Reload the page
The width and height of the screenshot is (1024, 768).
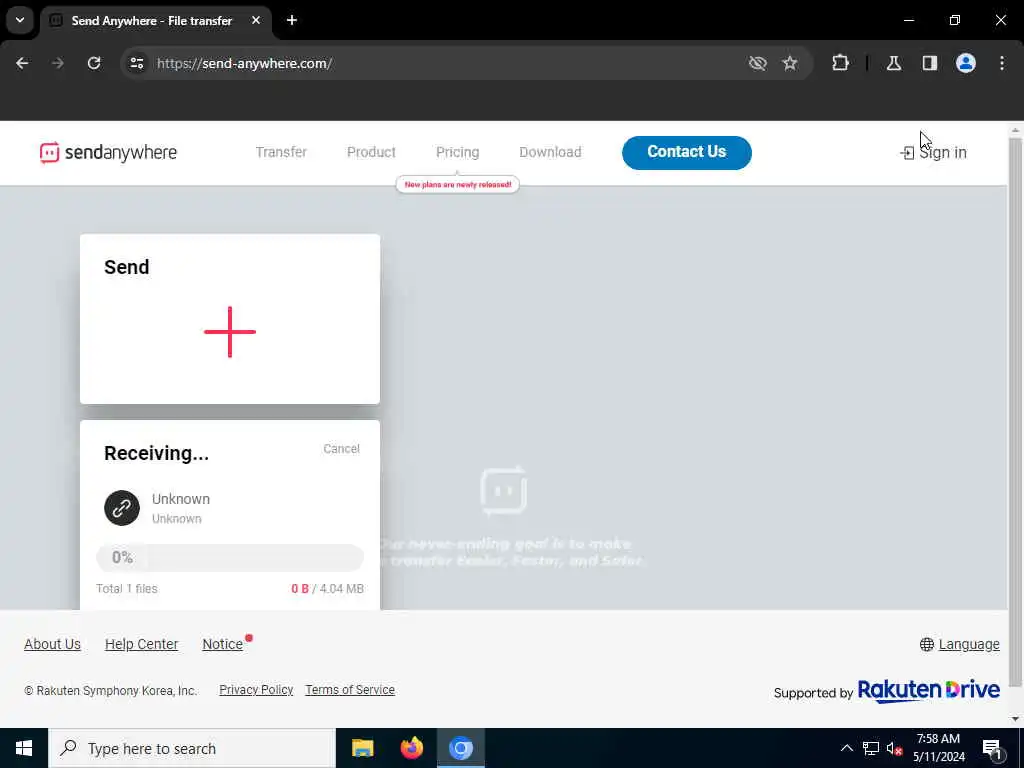[94, 63]
